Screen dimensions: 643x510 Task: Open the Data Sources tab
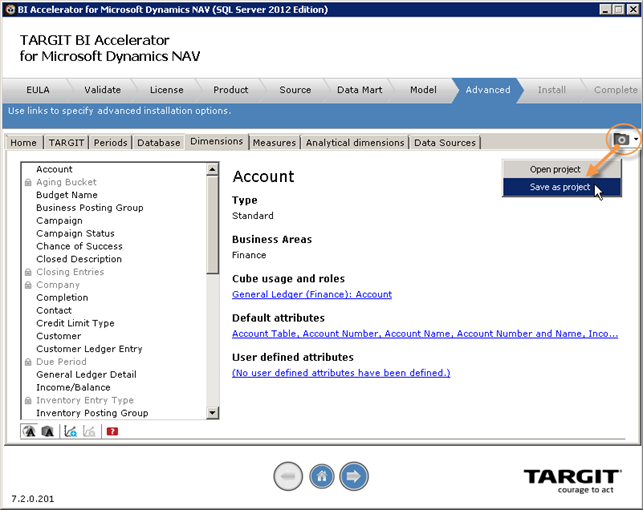coord(445,142)
